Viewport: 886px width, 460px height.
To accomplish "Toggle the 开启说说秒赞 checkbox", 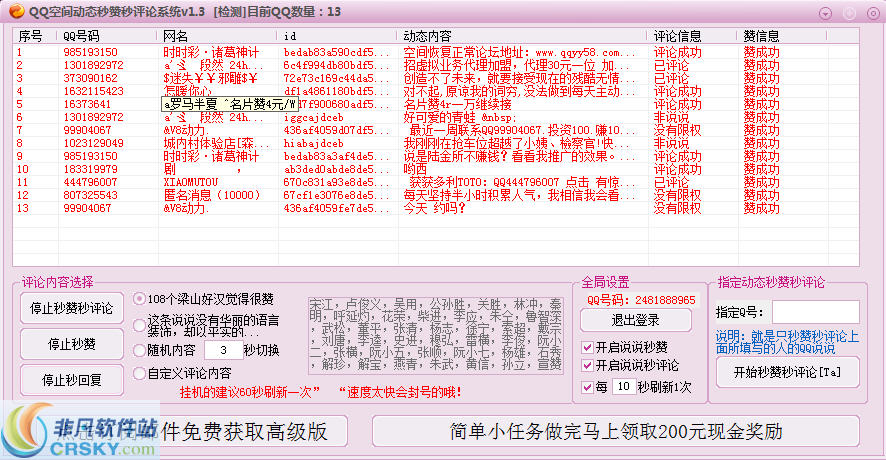I will (x=588, y=347).
